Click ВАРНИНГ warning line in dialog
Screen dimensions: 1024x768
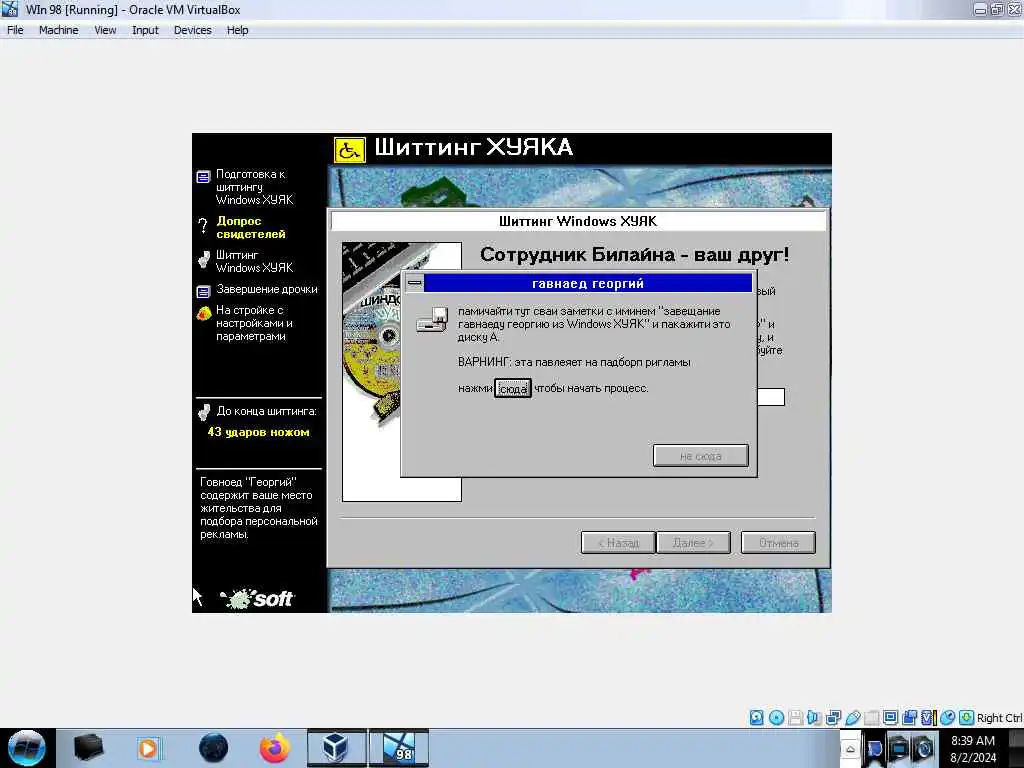pyautogui.click(x=574, y=362)
